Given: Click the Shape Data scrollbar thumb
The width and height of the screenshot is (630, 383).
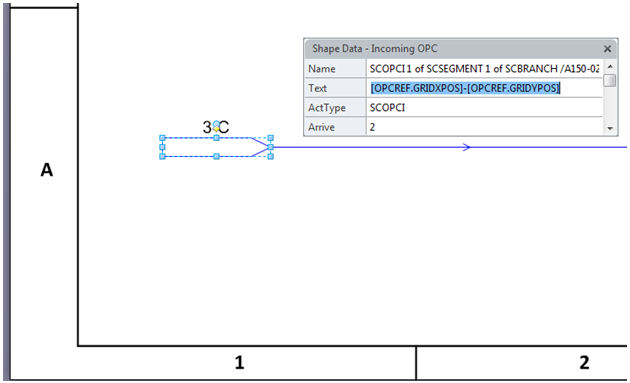Looking at the screenshot, I should (610, 80).
